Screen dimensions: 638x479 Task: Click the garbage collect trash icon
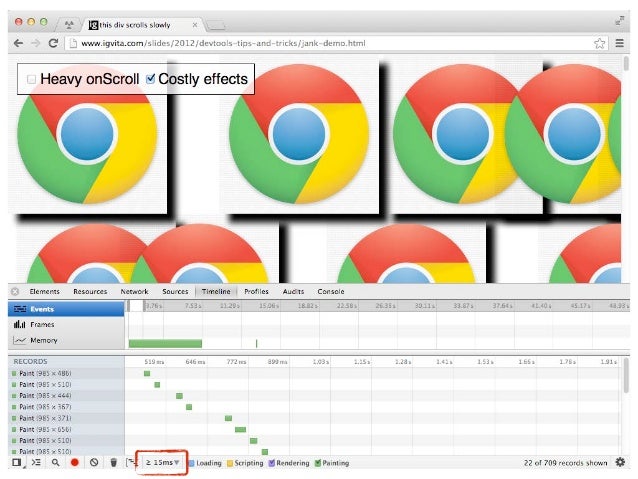coord(114,463)
